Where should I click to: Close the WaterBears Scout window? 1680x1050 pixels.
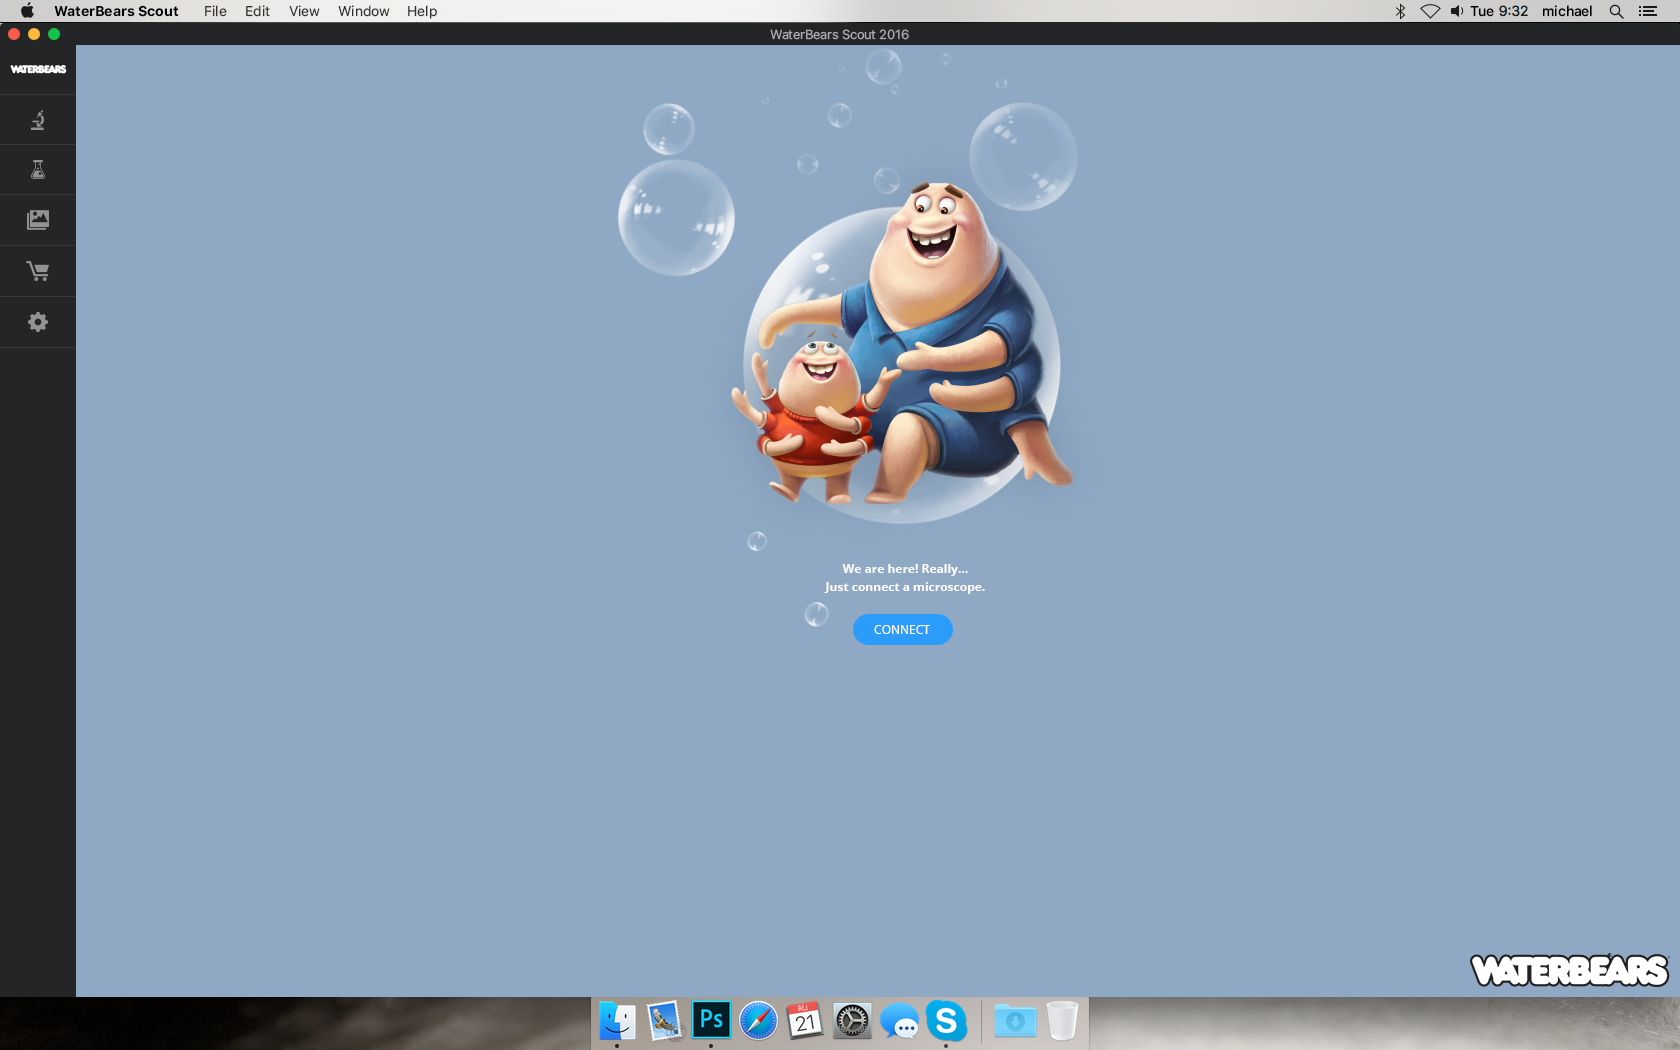[14, 34]
